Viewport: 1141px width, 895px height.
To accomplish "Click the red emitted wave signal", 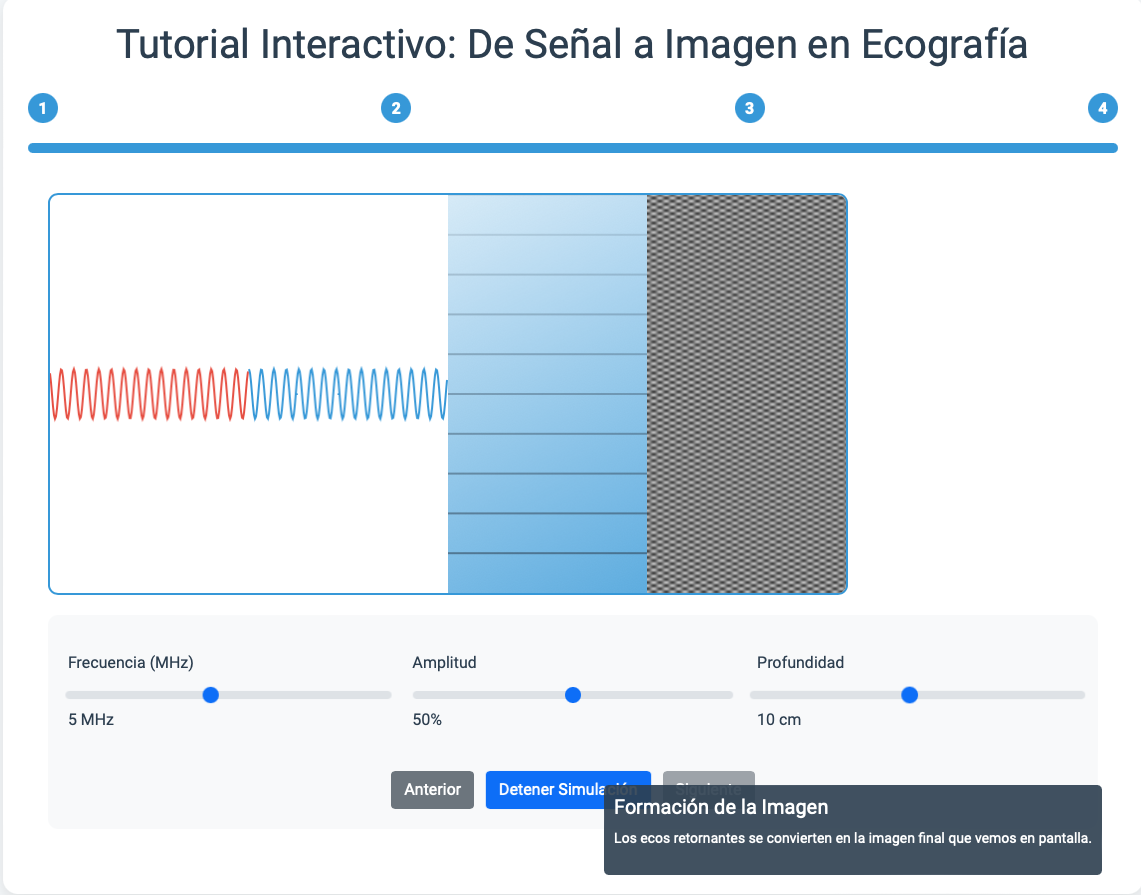I will (148, 394).
